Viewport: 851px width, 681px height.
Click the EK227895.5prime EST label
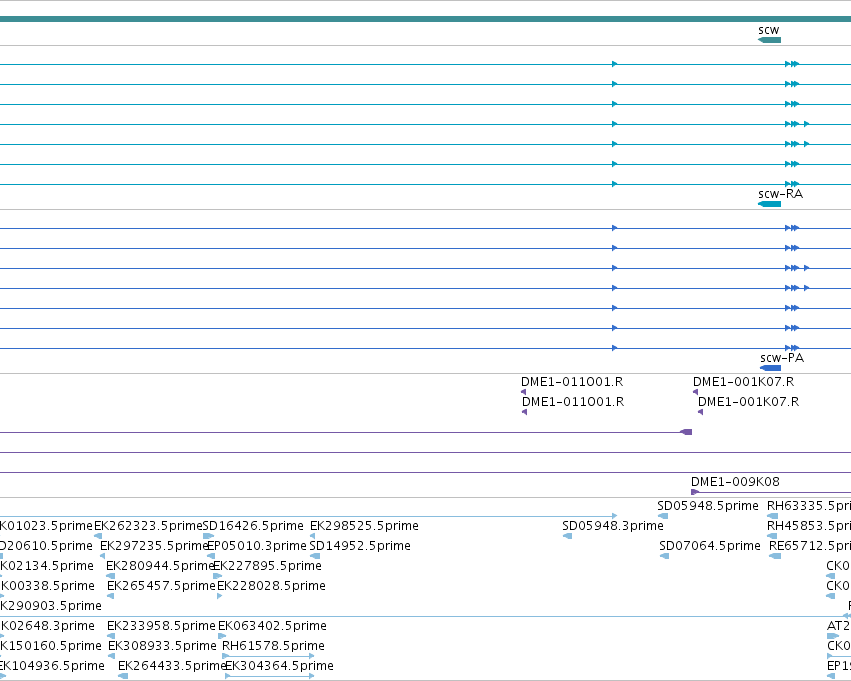point(268,566)
